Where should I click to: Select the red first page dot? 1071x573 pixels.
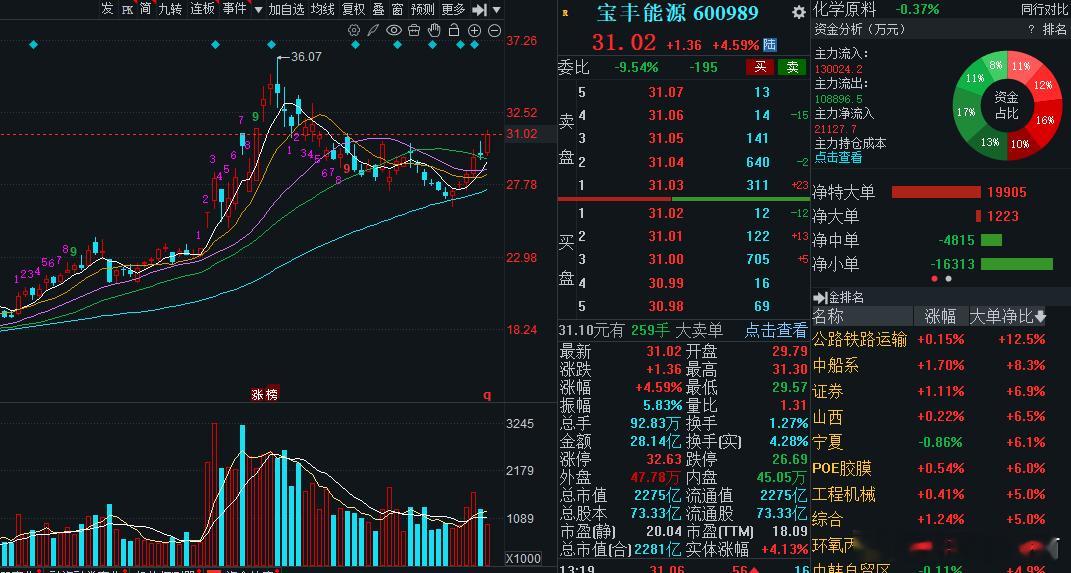click(x=934, y=279)
